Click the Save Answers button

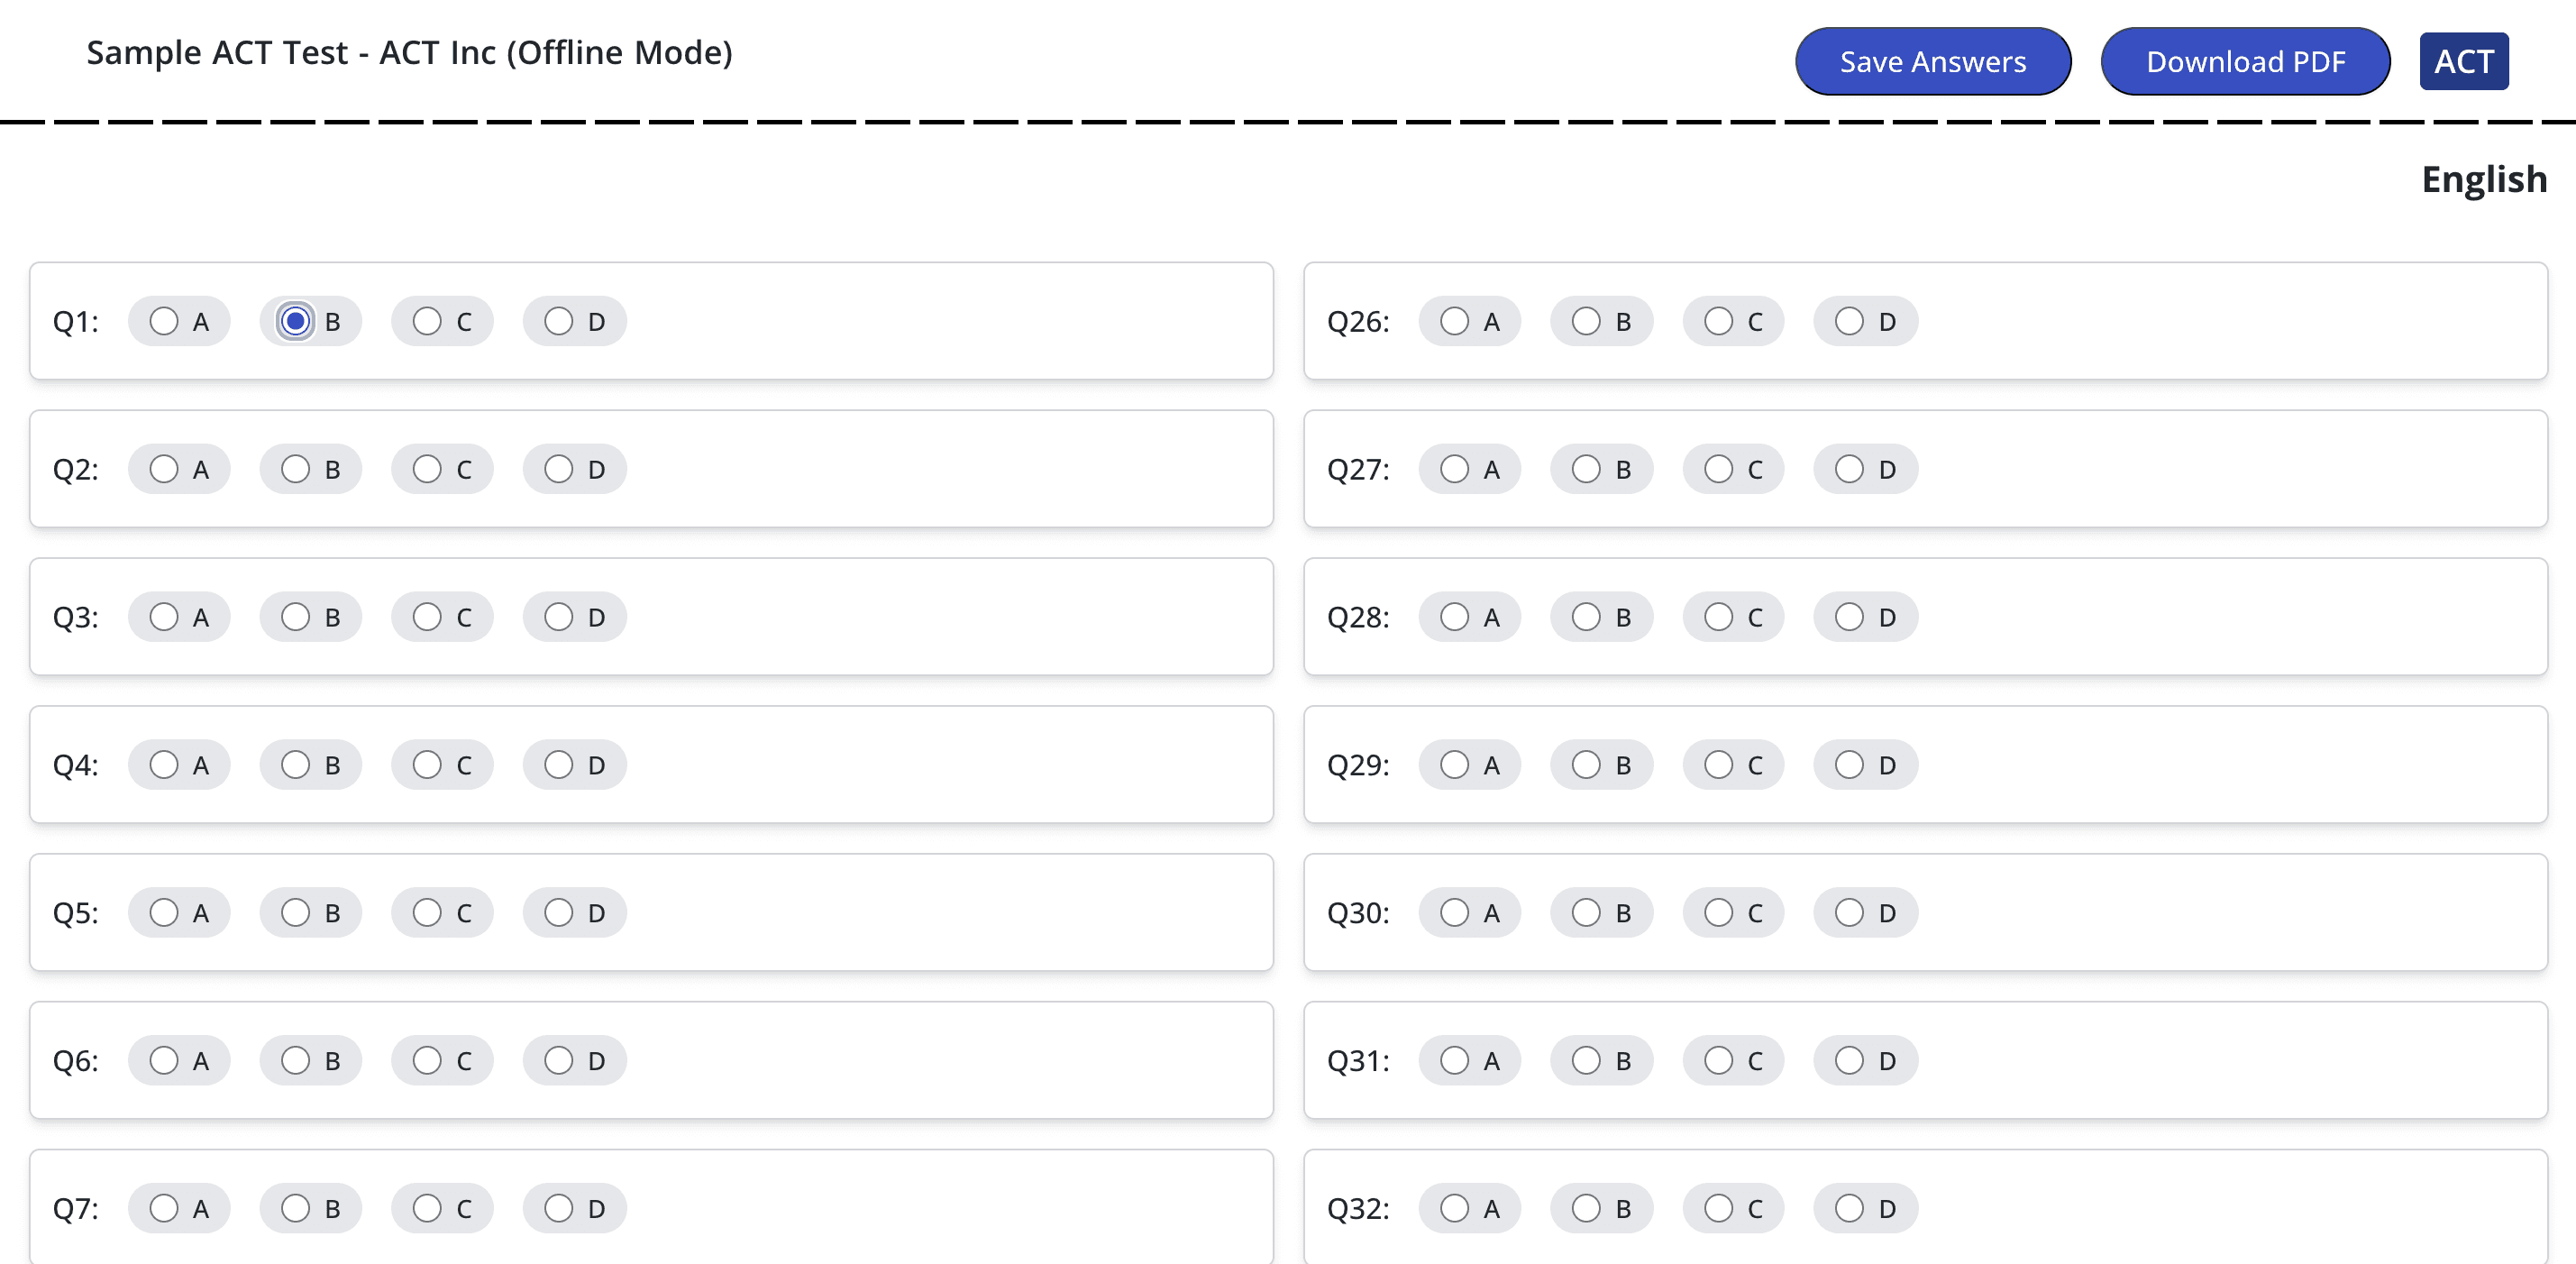click(x=1932, y=61)
